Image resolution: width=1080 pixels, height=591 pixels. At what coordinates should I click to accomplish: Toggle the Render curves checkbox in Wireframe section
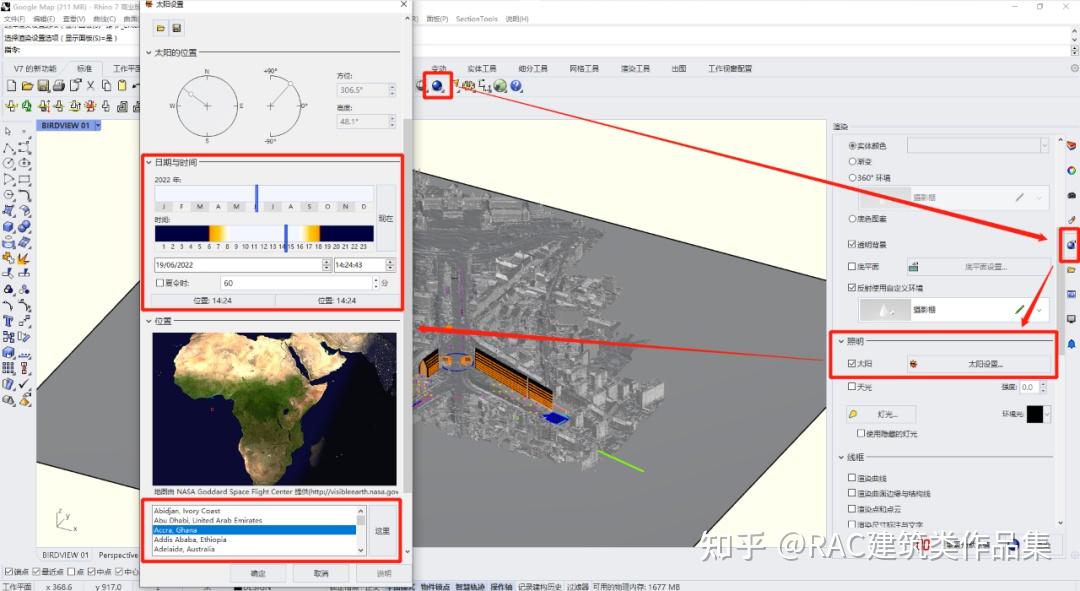[x=852, y=477]
